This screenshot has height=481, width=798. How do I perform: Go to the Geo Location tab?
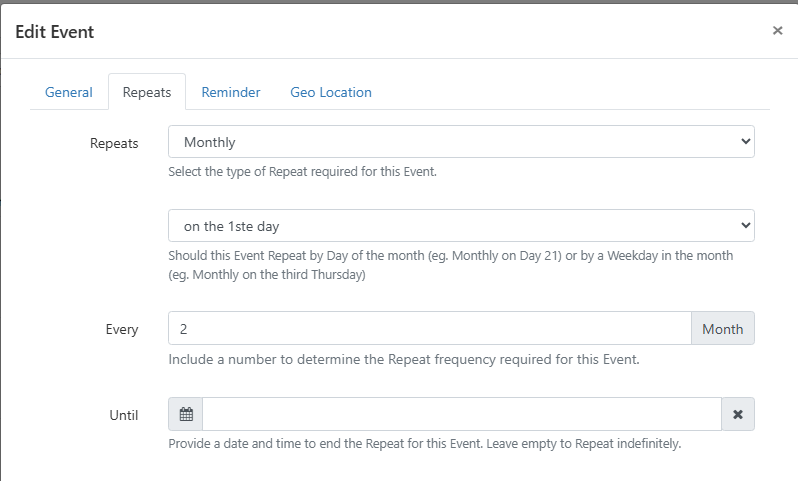tap(331, 92)
